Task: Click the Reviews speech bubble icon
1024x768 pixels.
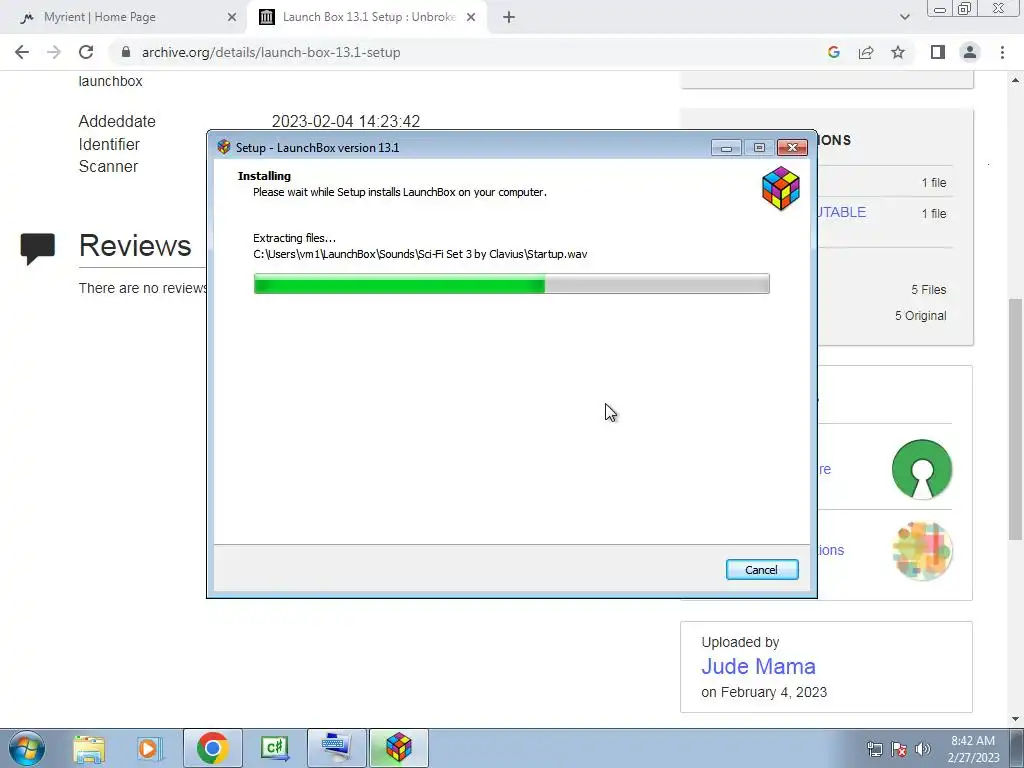Action: (x=37, y=248)
